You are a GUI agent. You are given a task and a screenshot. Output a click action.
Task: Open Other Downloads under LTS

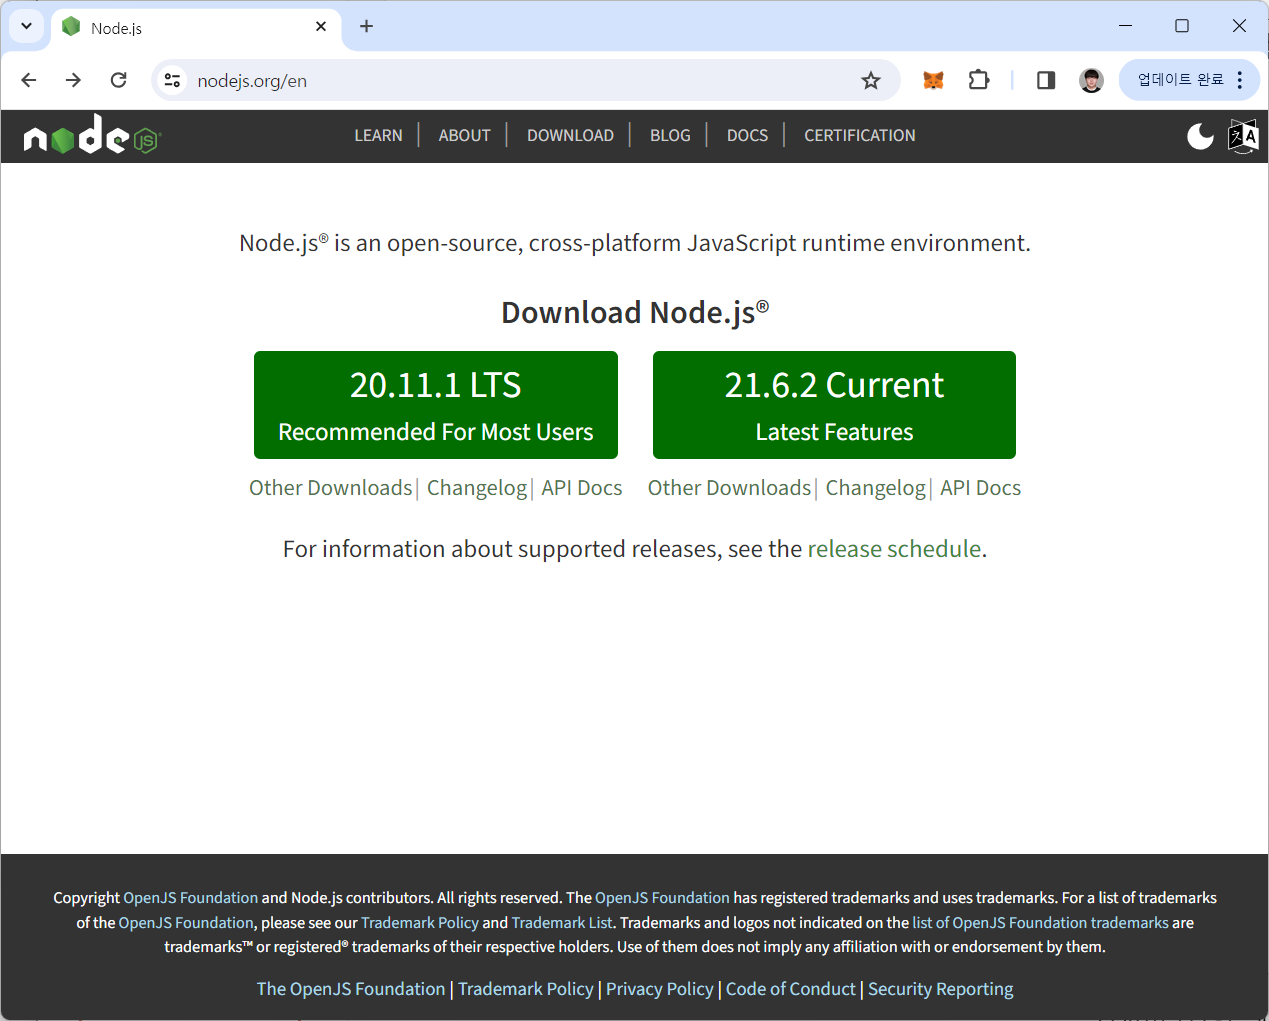[330, 488]
